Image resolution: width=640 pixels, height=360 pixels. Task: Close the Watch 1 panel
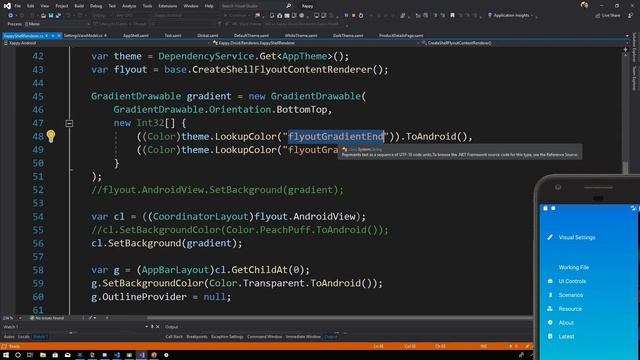coord(158,327)
